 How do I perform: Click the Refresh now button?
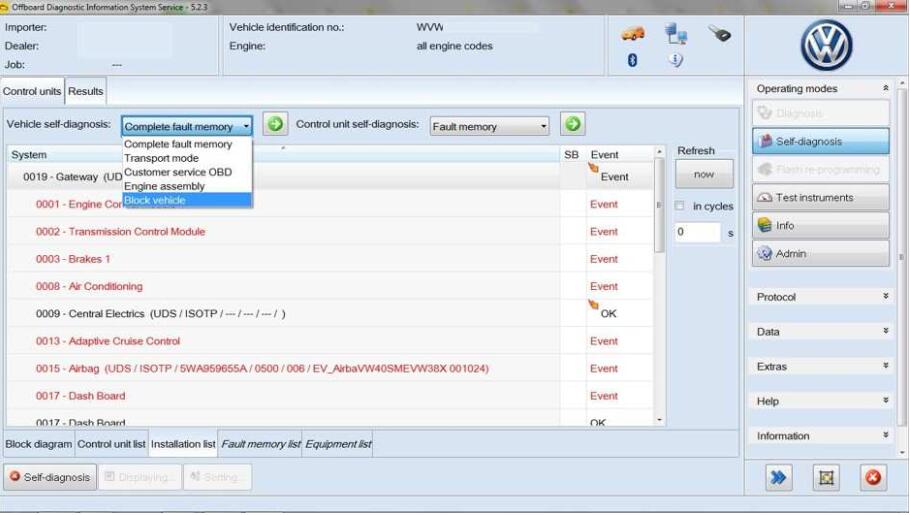coord(704,174)
